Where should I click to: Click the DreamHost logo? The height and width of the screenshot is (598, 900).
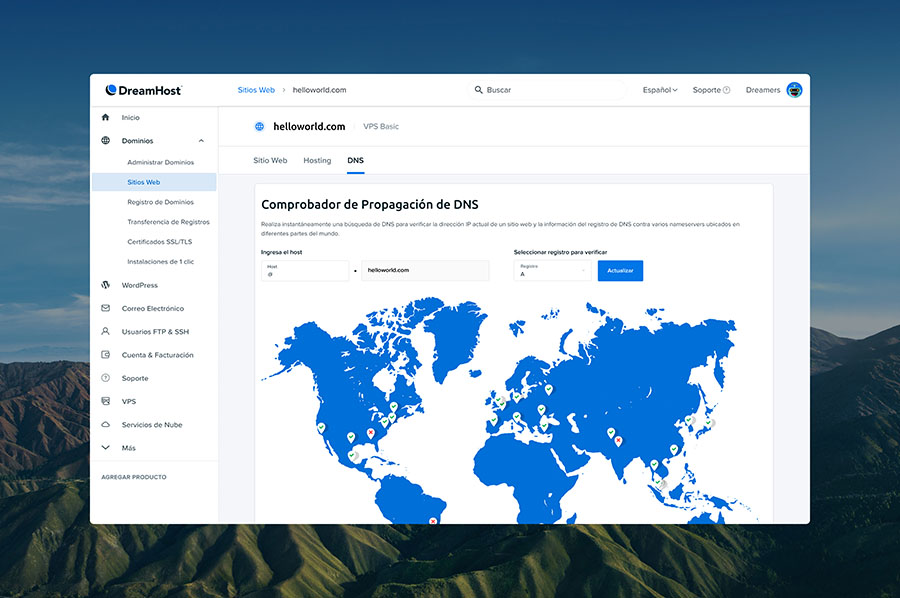point(143,90)
